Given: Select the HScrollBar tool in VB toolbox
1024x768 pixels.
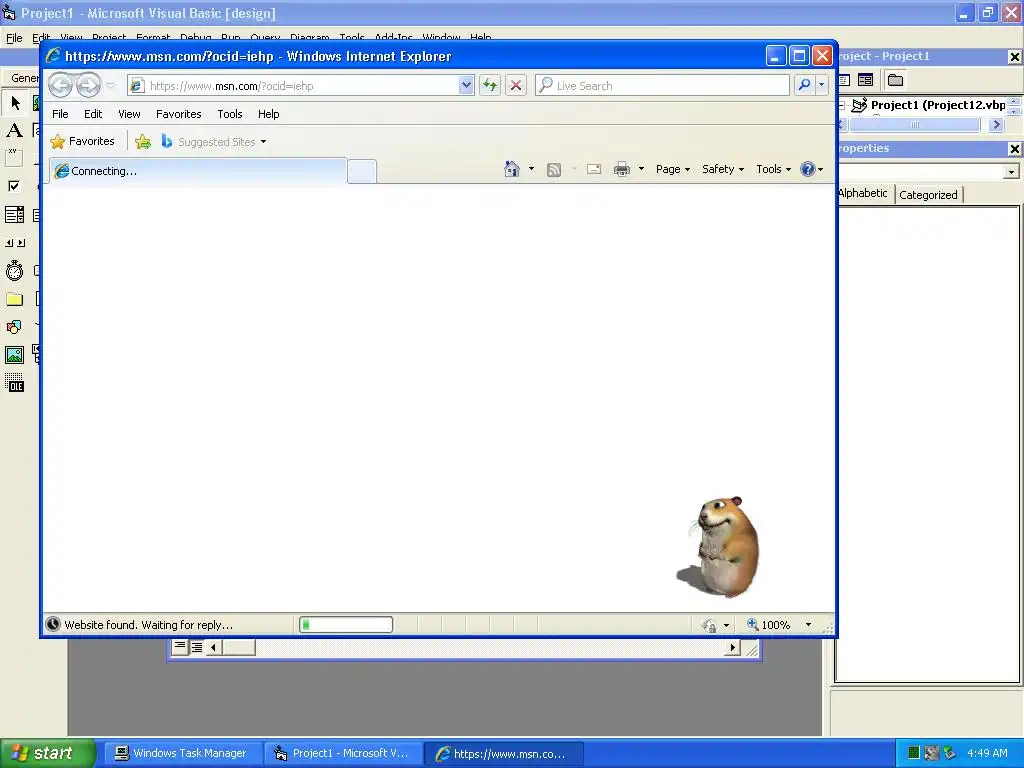Looking at the screenshot, I should pyautogui.click(x=14, y=243).
